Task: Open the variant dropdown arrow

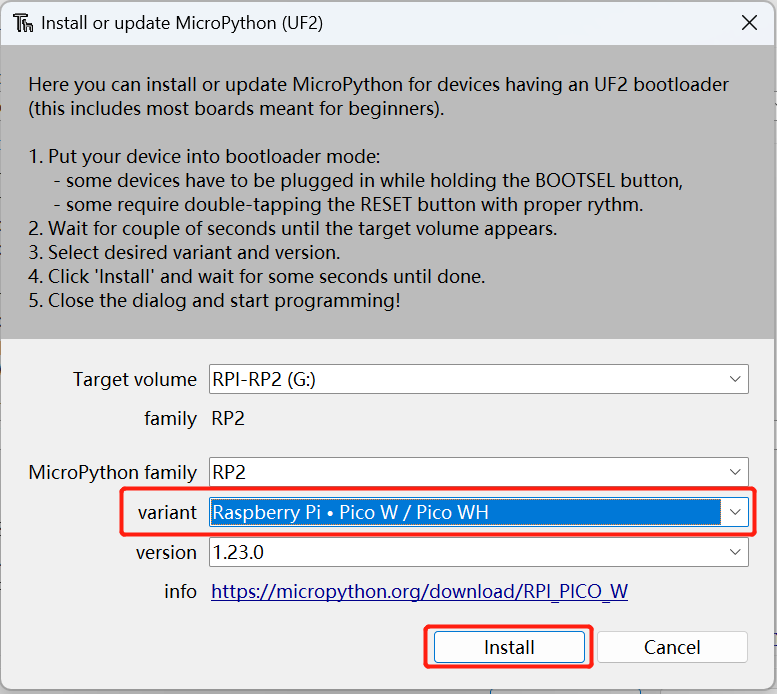Action: pyautogui.click(x=735, y=512)
